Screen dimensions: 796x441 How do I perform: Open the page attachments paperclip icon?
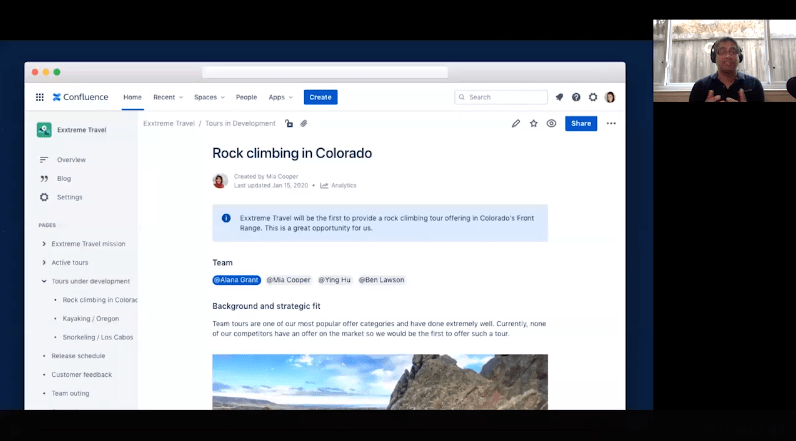pyautogui.click(x=304, y=124)
